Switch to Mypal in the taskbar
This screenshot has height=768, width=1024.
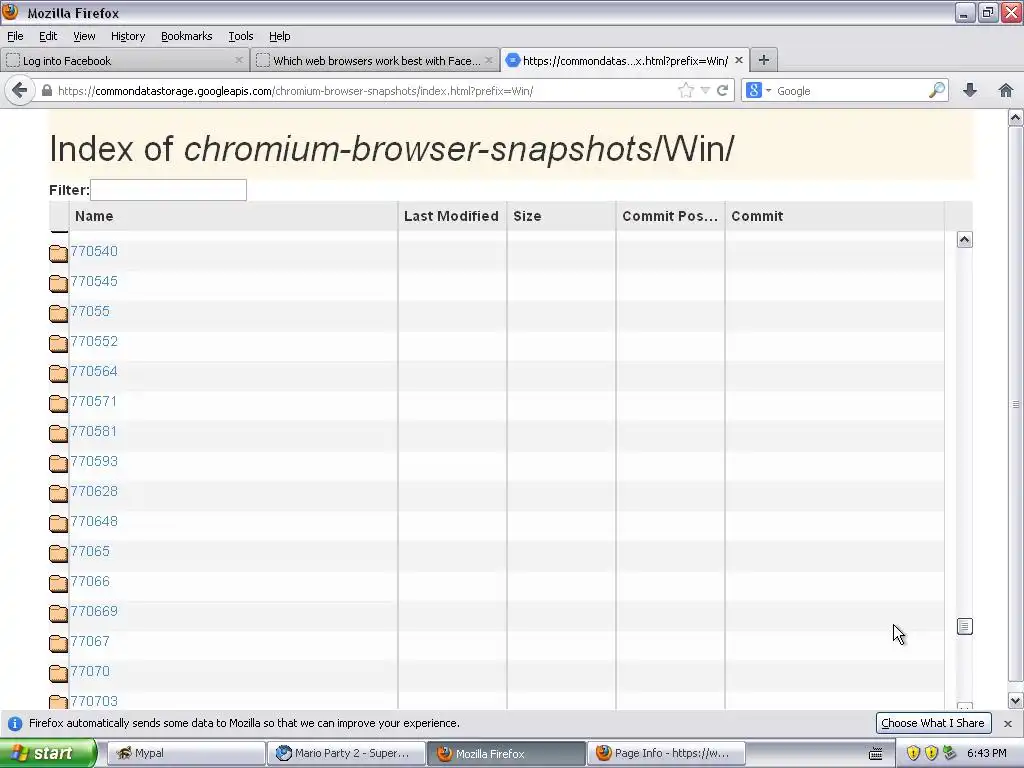(x=185, y=753)
